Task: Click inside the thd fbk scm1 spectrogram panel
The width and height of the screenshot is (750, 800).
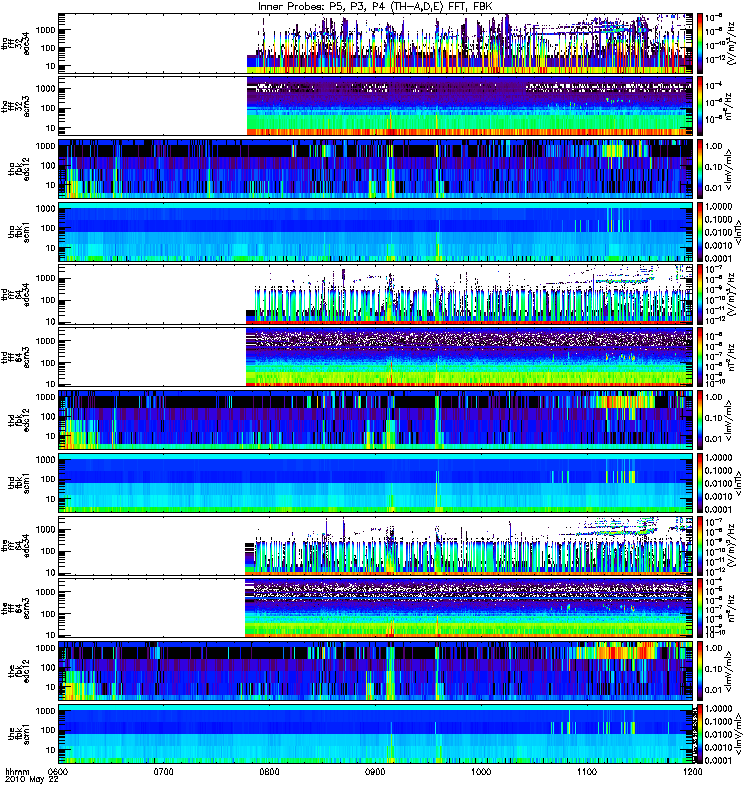Action: pos(376,483)
